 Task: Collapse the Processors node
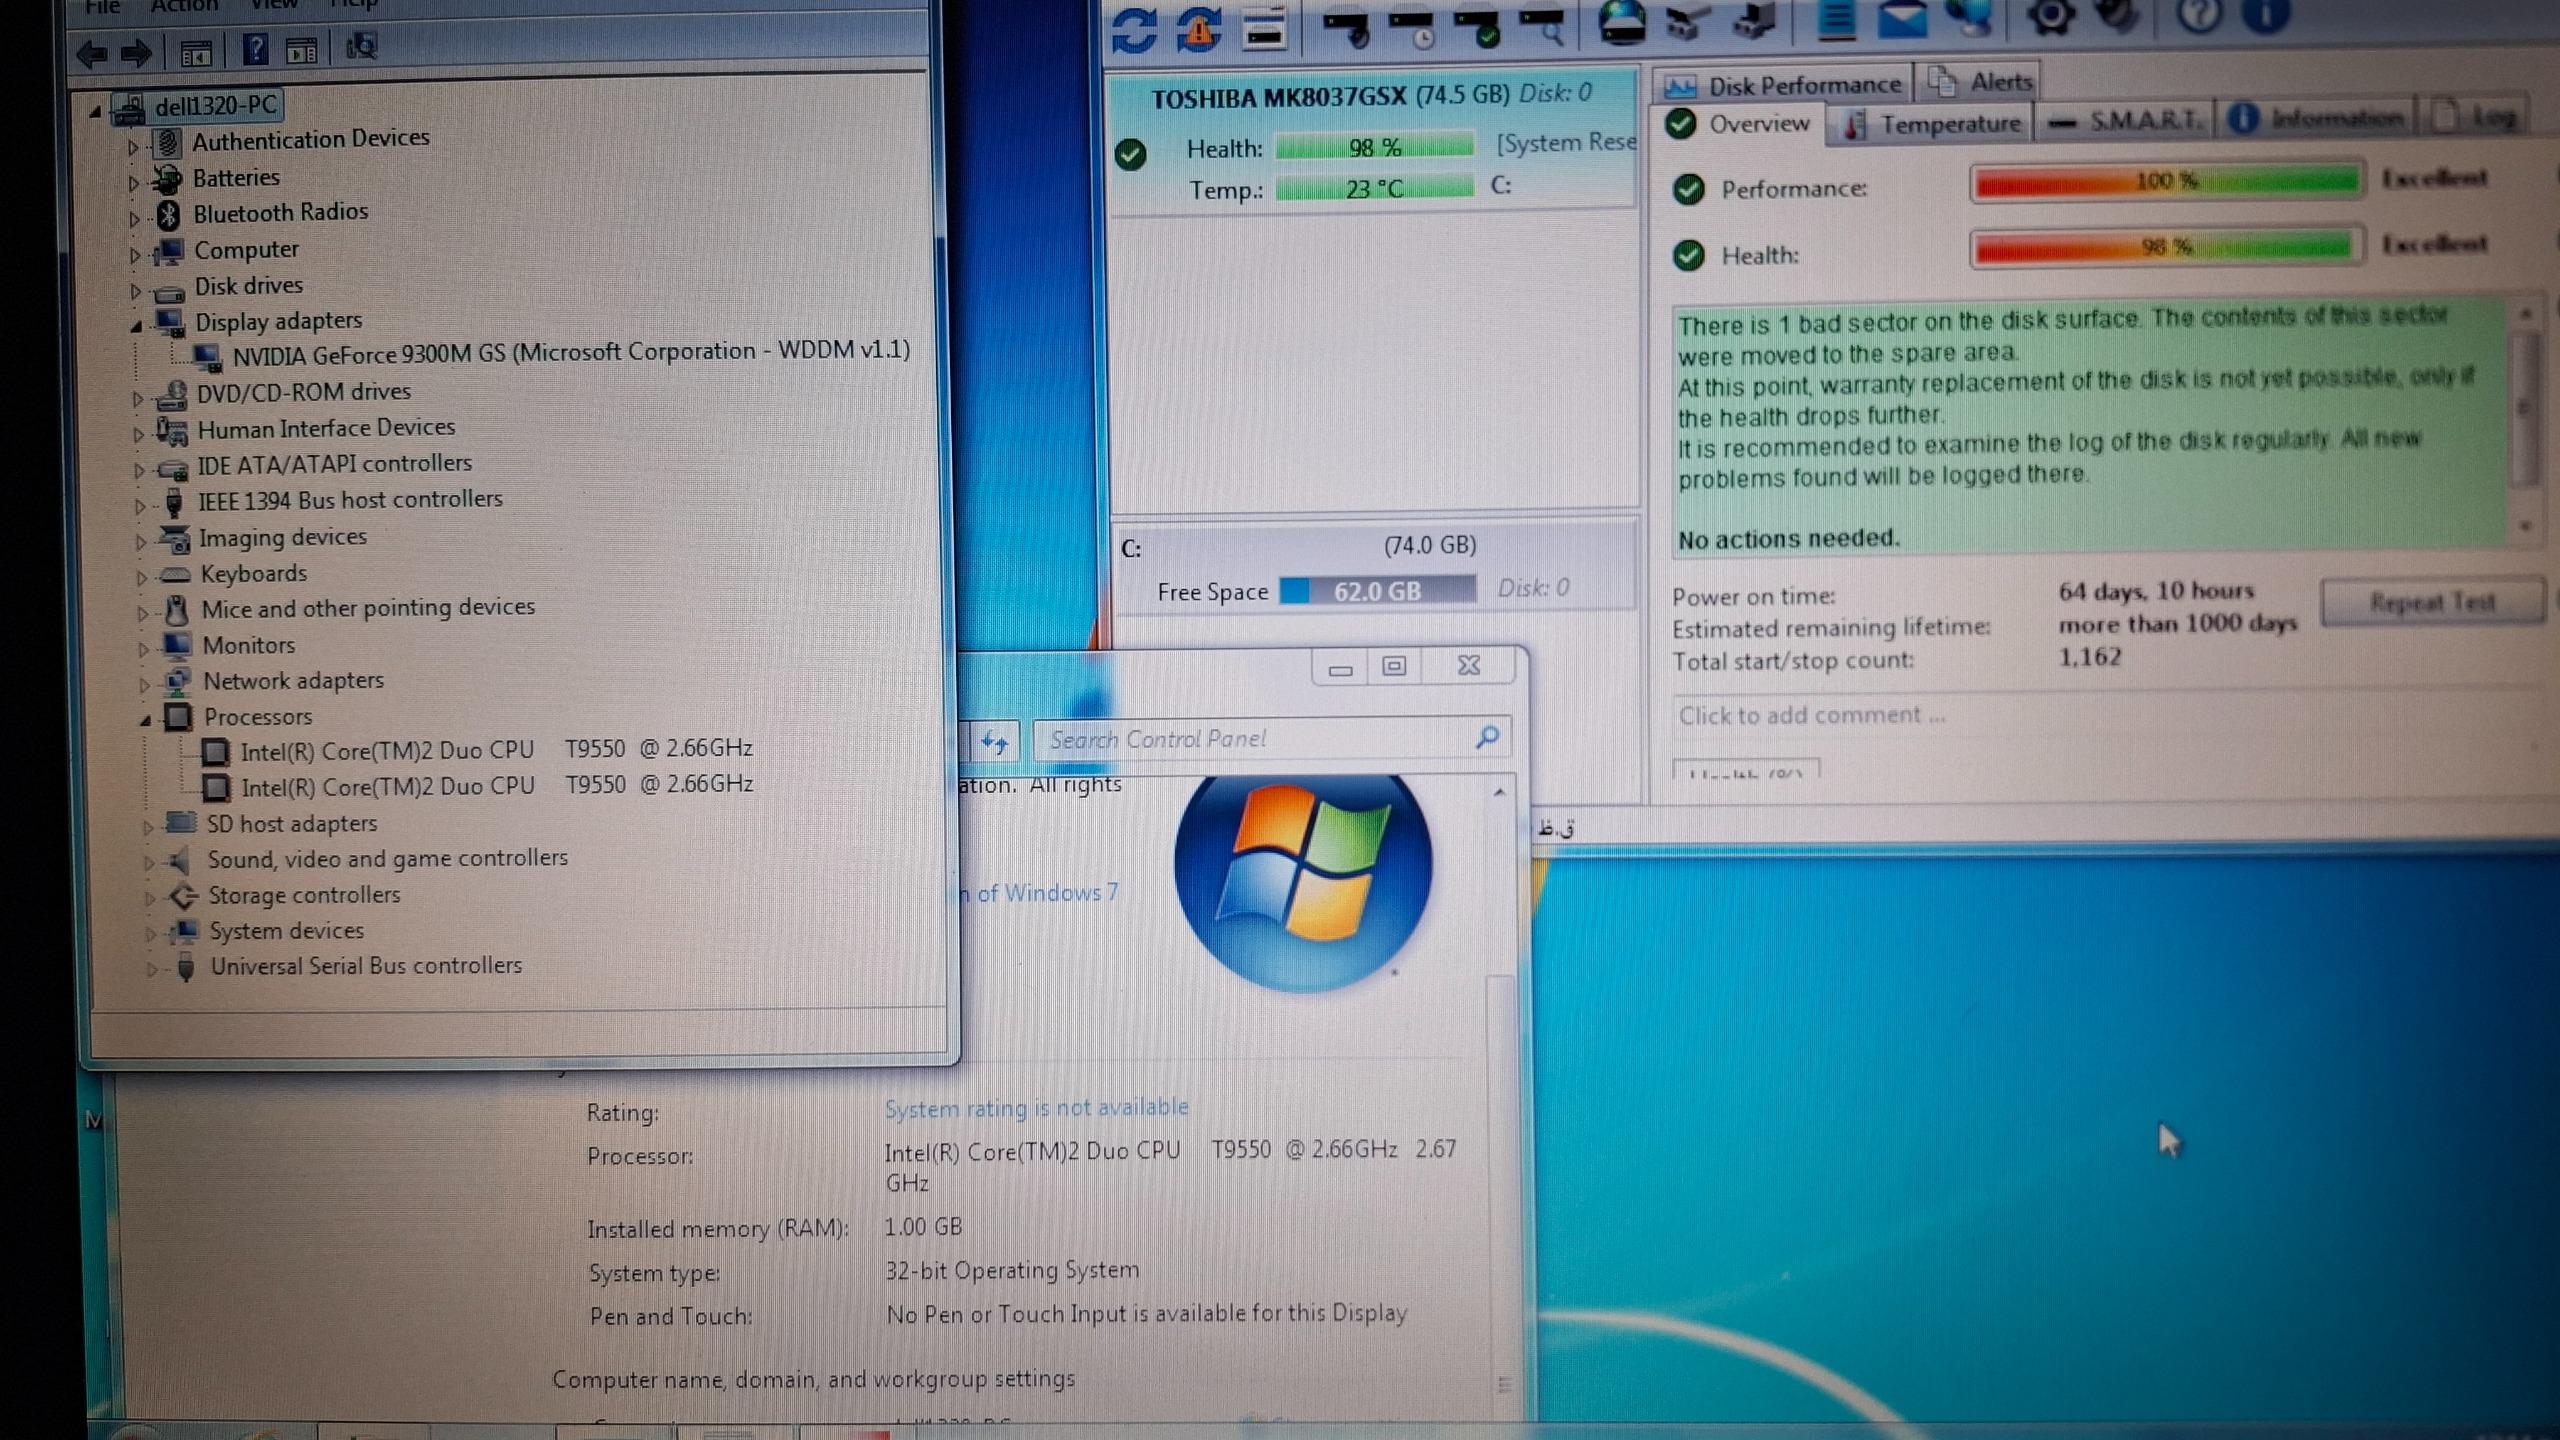[x=146, y=720]
